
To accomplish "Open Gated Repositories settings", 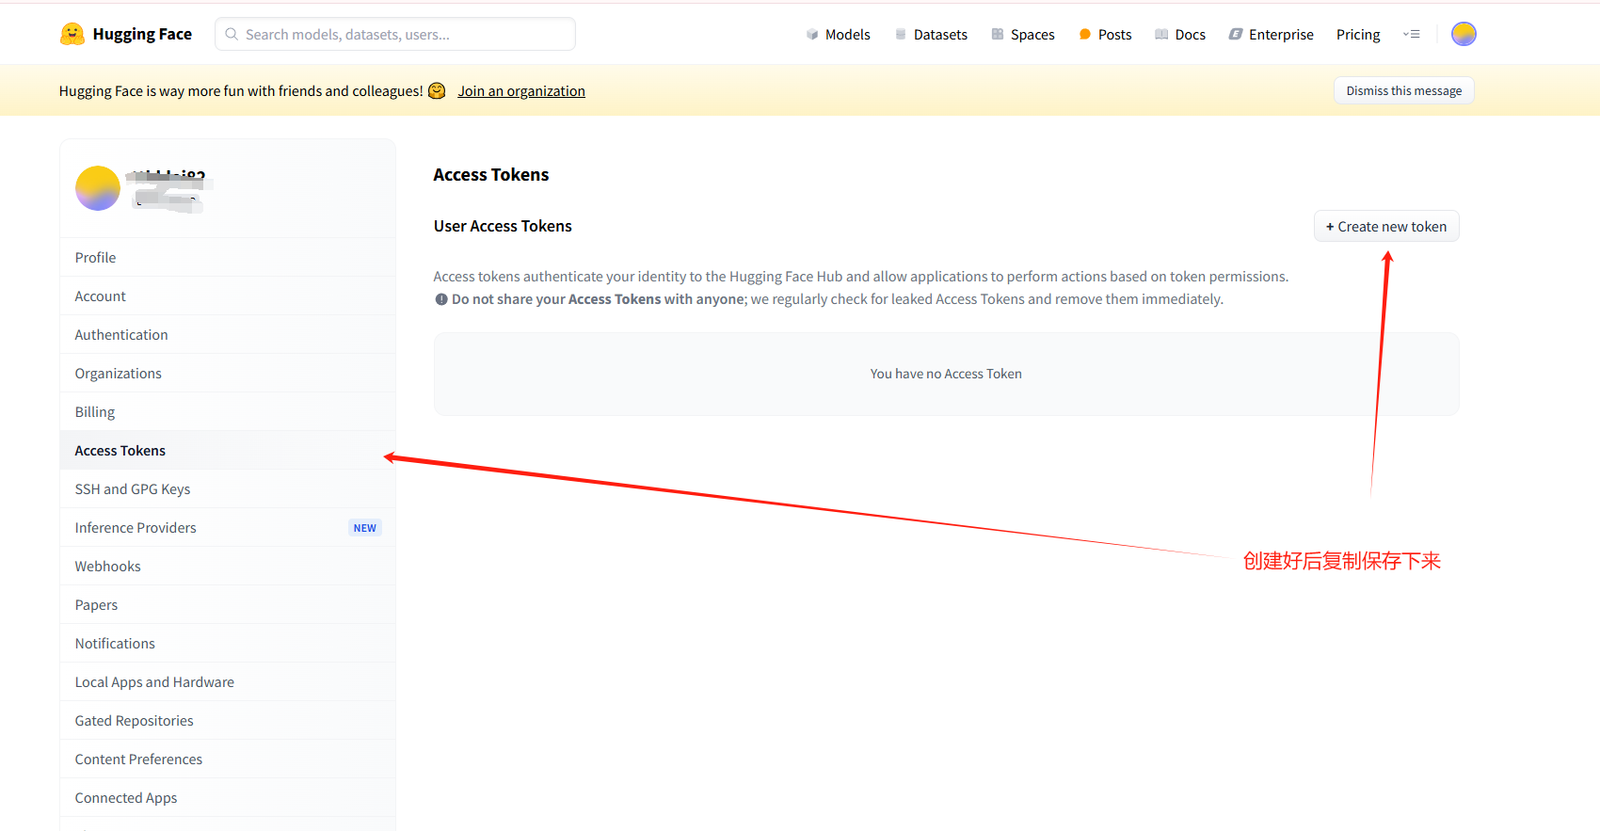I will point(228,721).
